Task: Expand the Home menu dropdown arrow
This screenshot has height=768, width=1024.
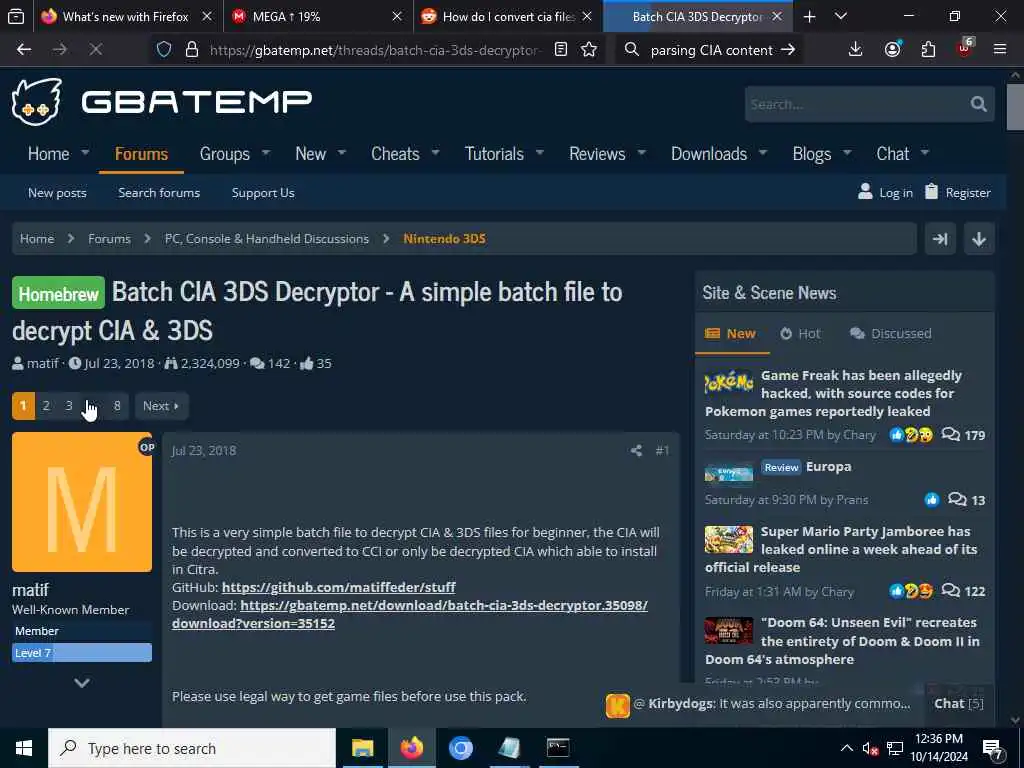Action: click(85, 153)
